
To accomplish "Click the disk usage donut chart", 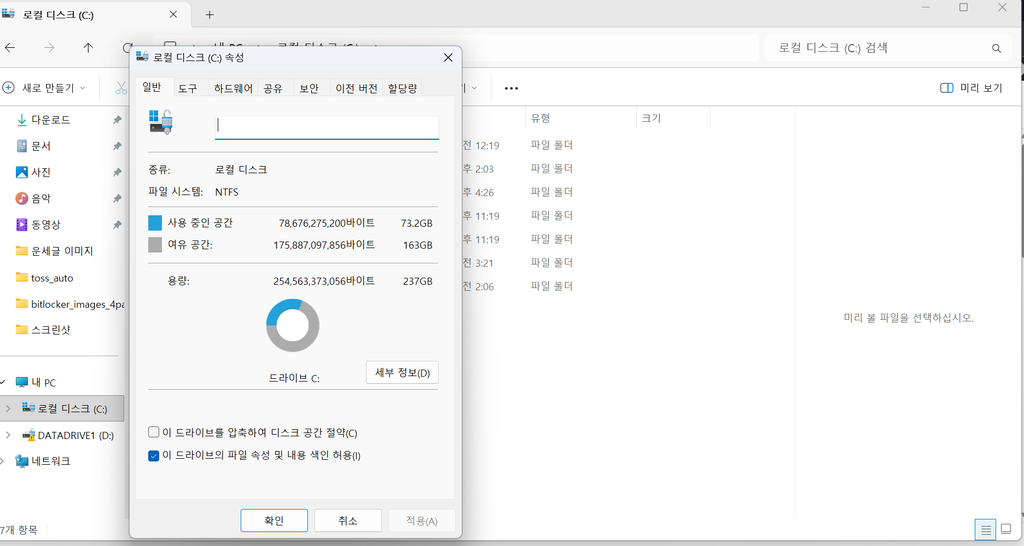I will (293, 325).
